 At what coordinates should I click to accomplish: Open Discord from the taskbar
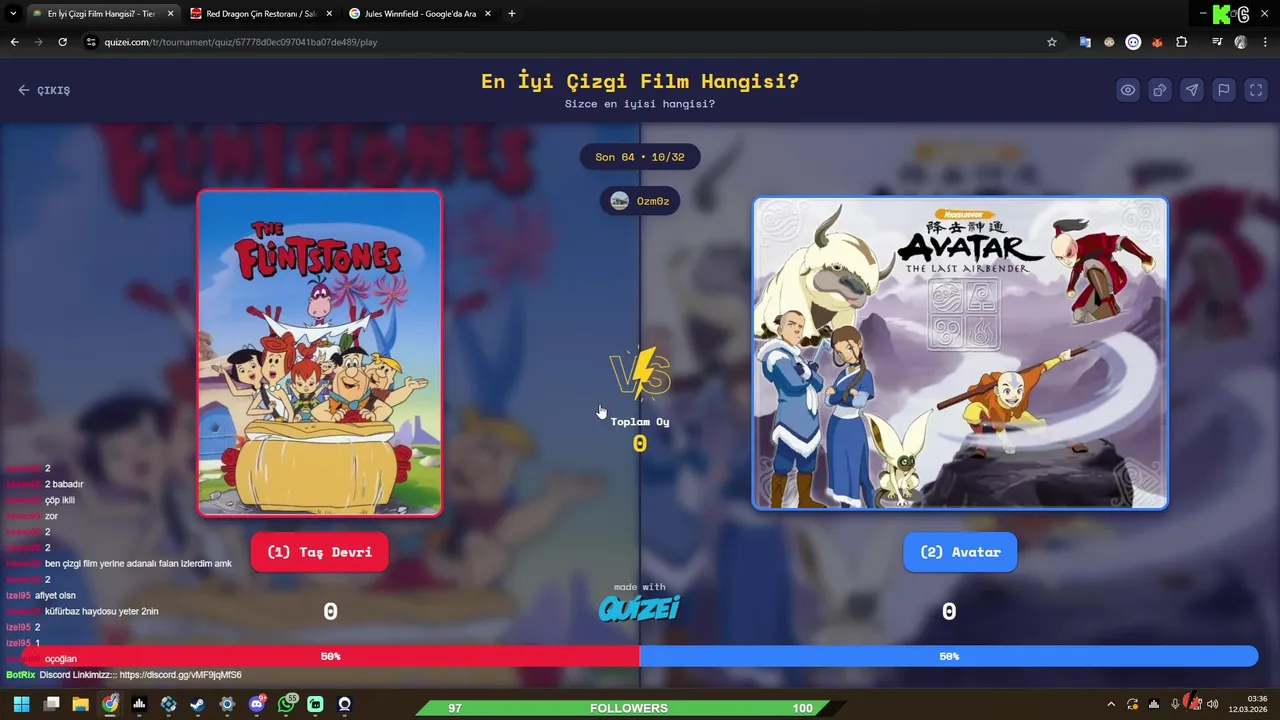[257, 704]
